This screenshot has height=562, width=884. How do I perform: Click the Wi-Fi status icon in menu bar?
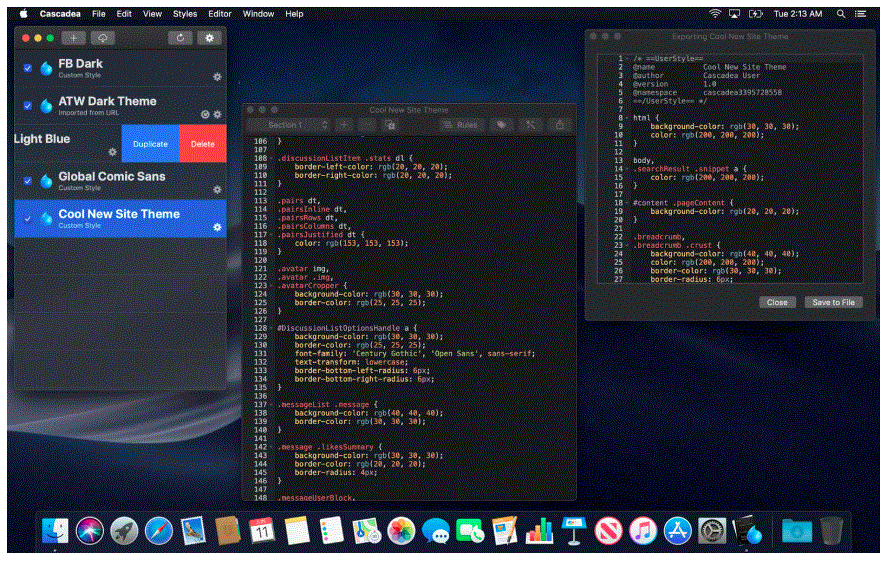(715, 14)
